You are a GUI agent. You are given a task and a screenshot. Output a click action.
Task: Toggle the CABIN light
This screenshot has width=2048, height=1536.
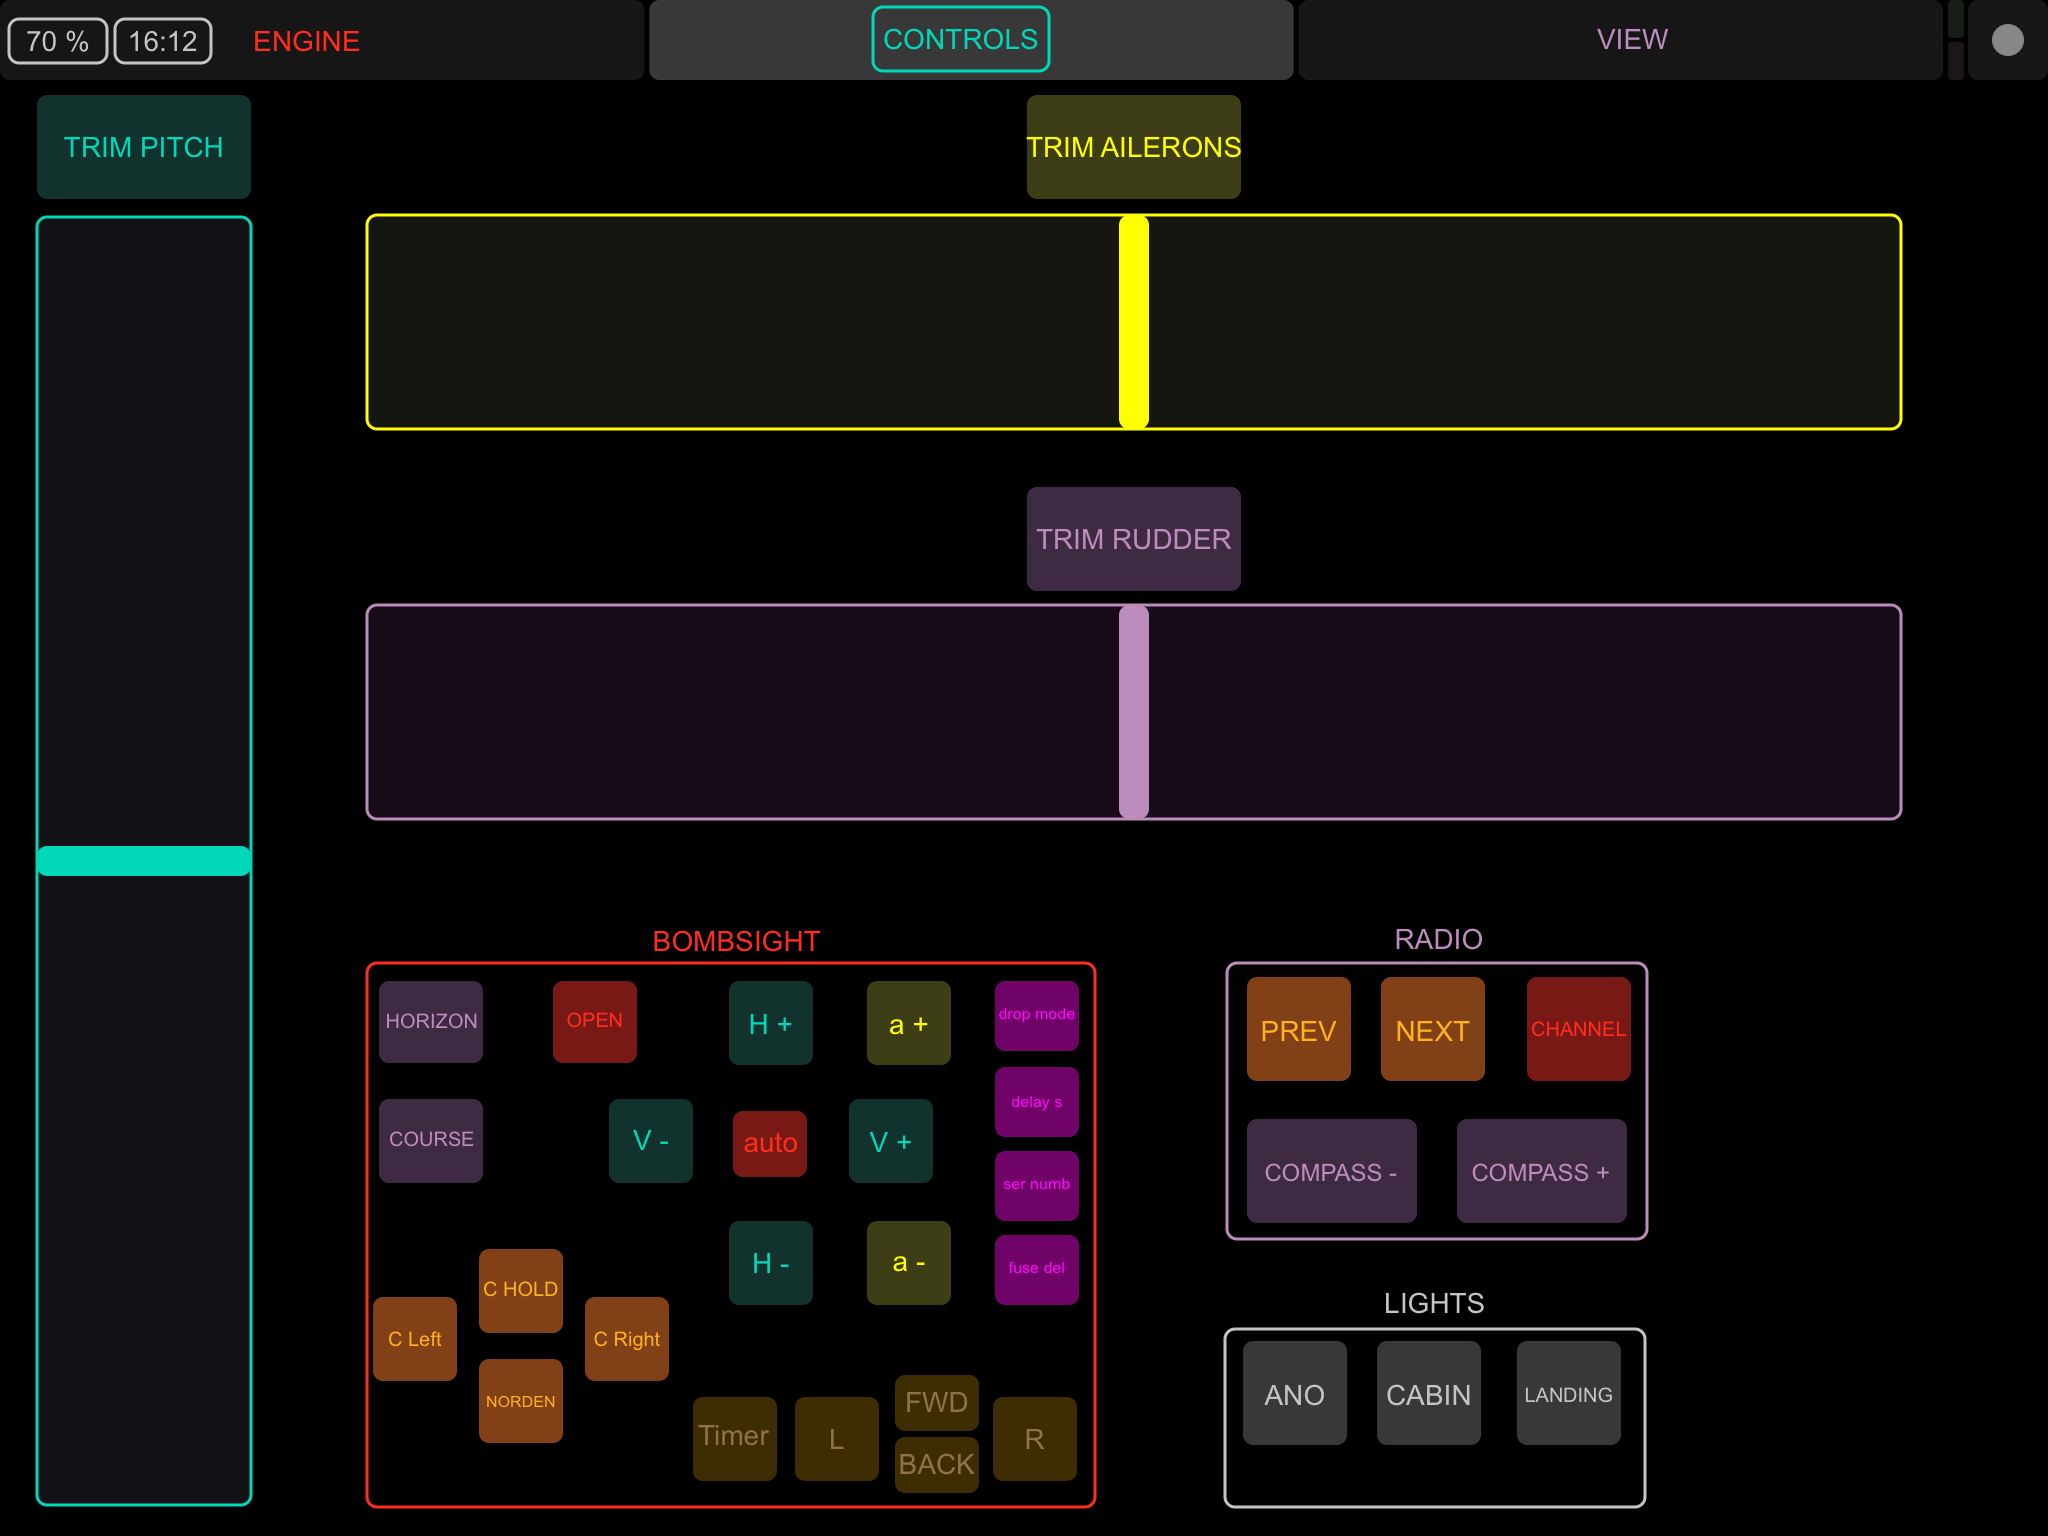1428,1394
